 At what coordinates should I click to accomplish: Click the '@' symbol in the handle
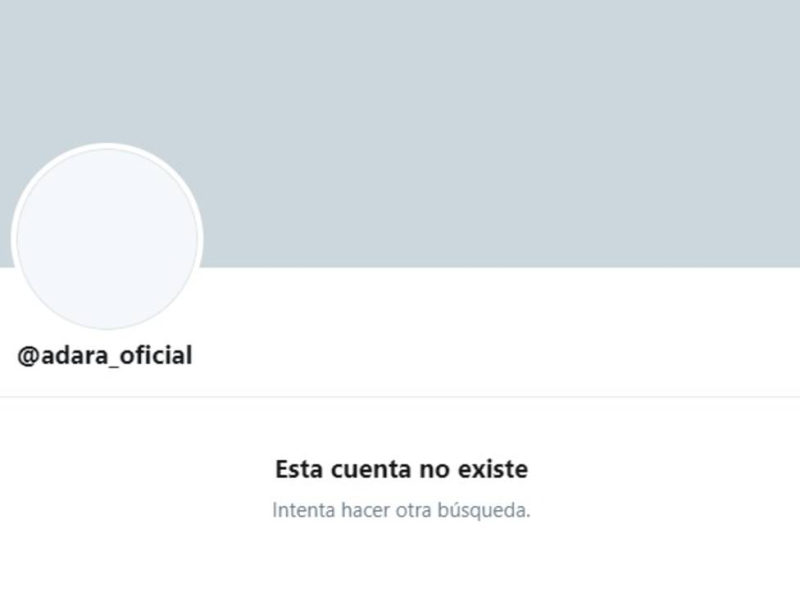click(28, 356)
